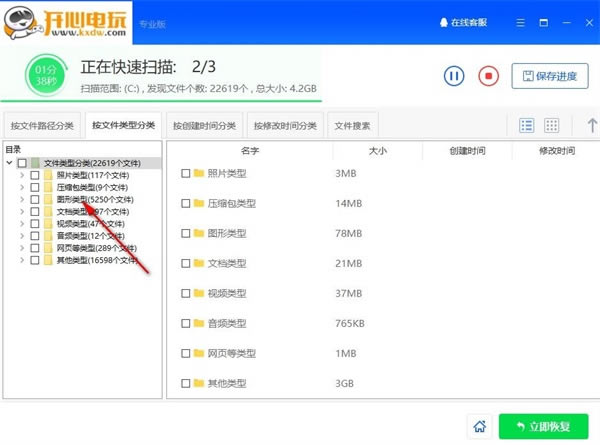600x445 pixels.
Task: Expand 音频类型 tree node
Action: 22,236
